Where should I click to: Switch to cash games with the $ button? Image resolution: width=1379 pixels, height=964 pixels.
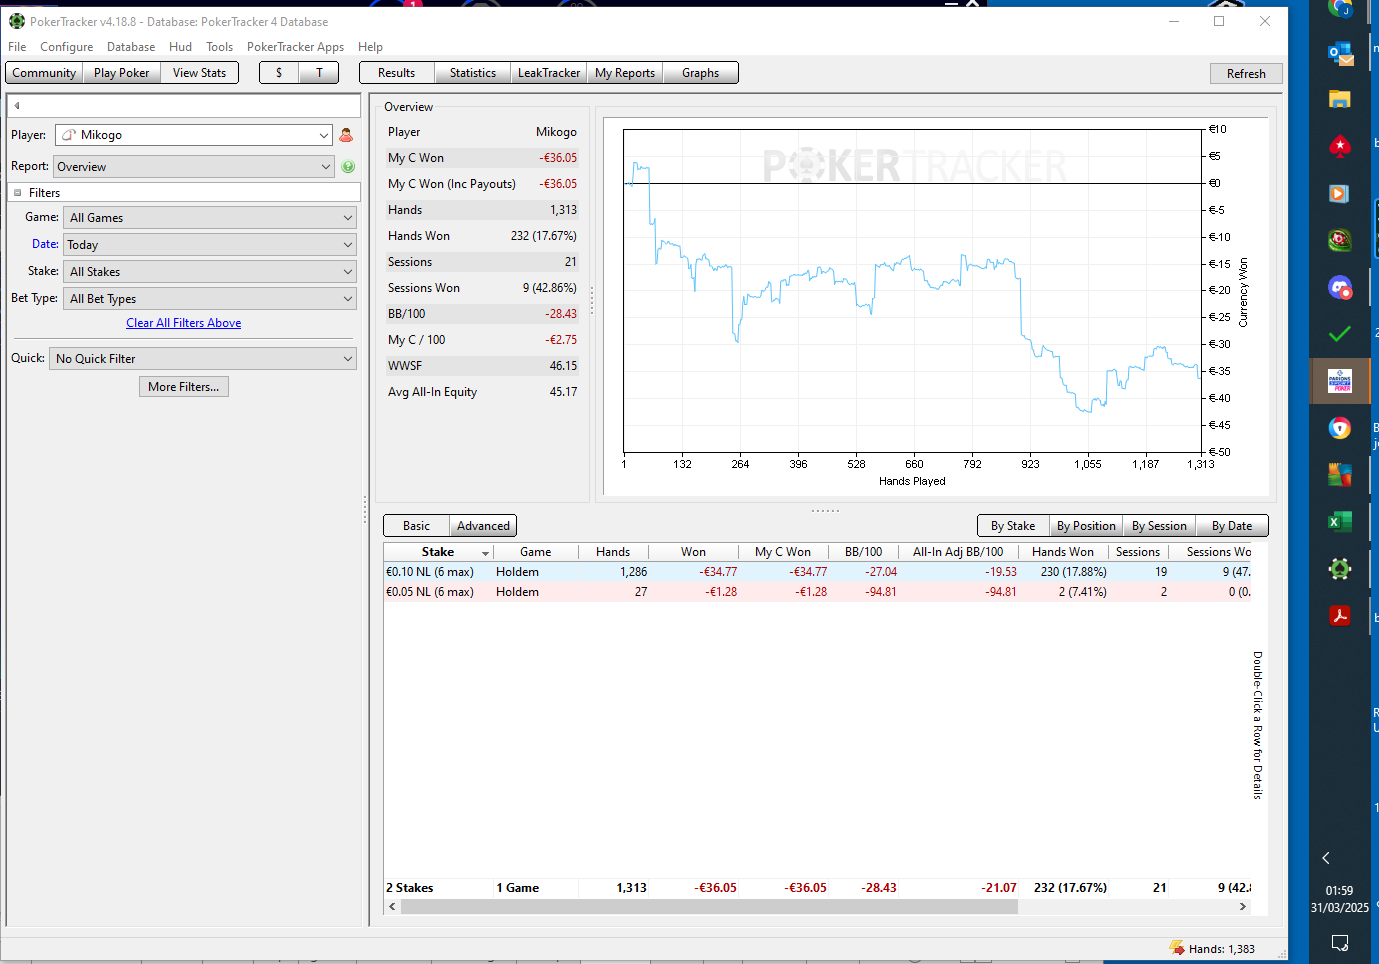pyautogui.click(x=279, y=73)
